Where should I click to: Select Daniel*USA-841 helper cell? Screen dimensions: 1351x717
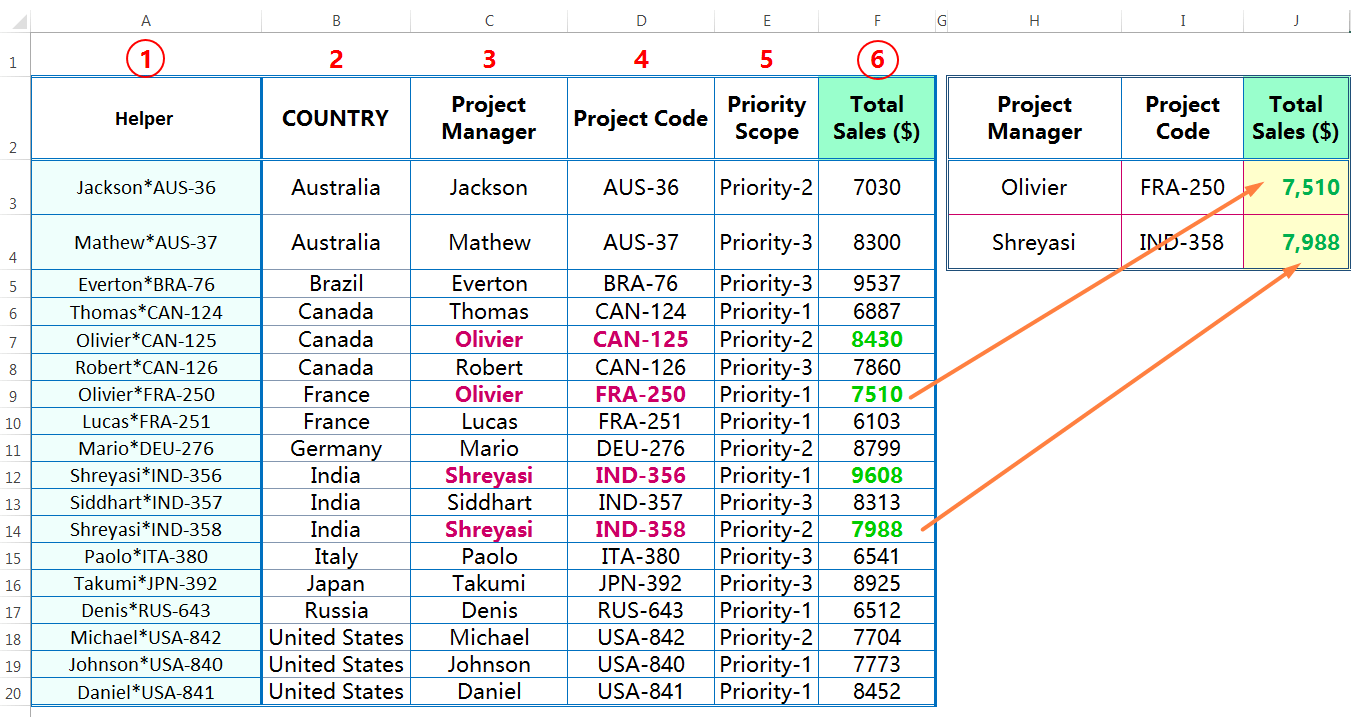click(146, 691)
